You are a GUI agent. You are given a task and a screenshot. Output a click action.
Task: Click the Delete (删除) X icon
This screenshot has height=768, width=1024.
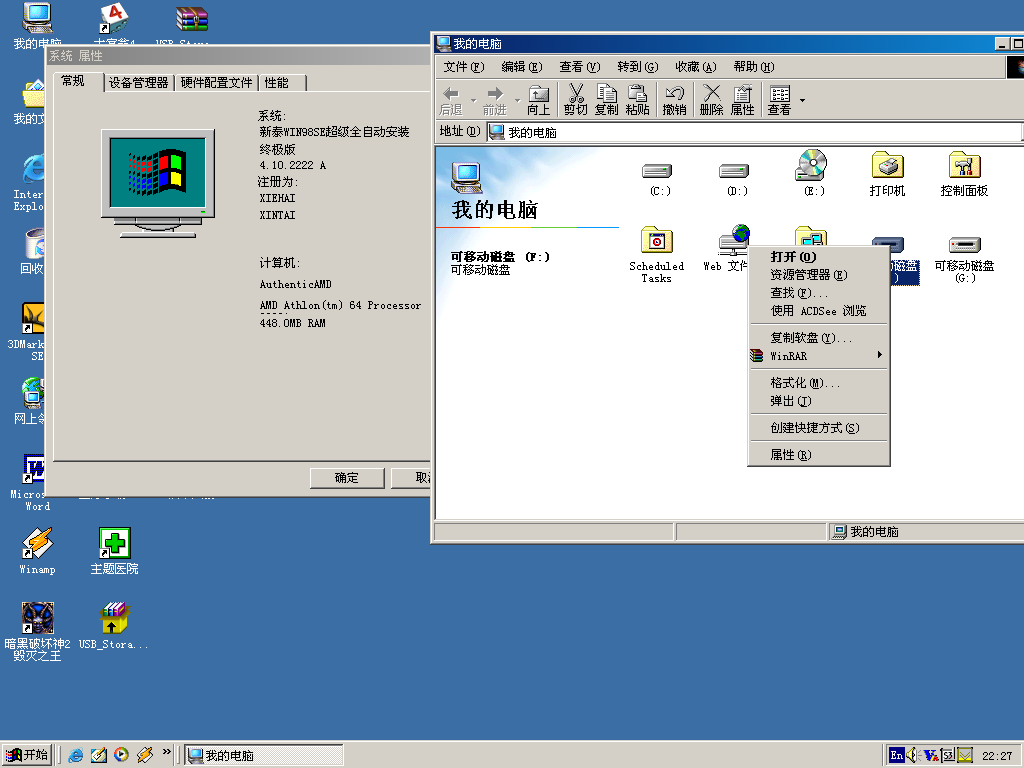tap(711, 100)
